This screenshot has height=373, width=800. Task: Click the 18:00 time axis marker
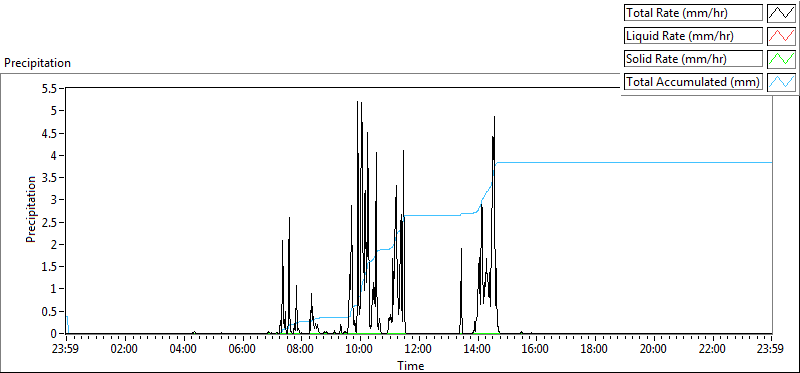pyautogui.click(x=595, y=350)
